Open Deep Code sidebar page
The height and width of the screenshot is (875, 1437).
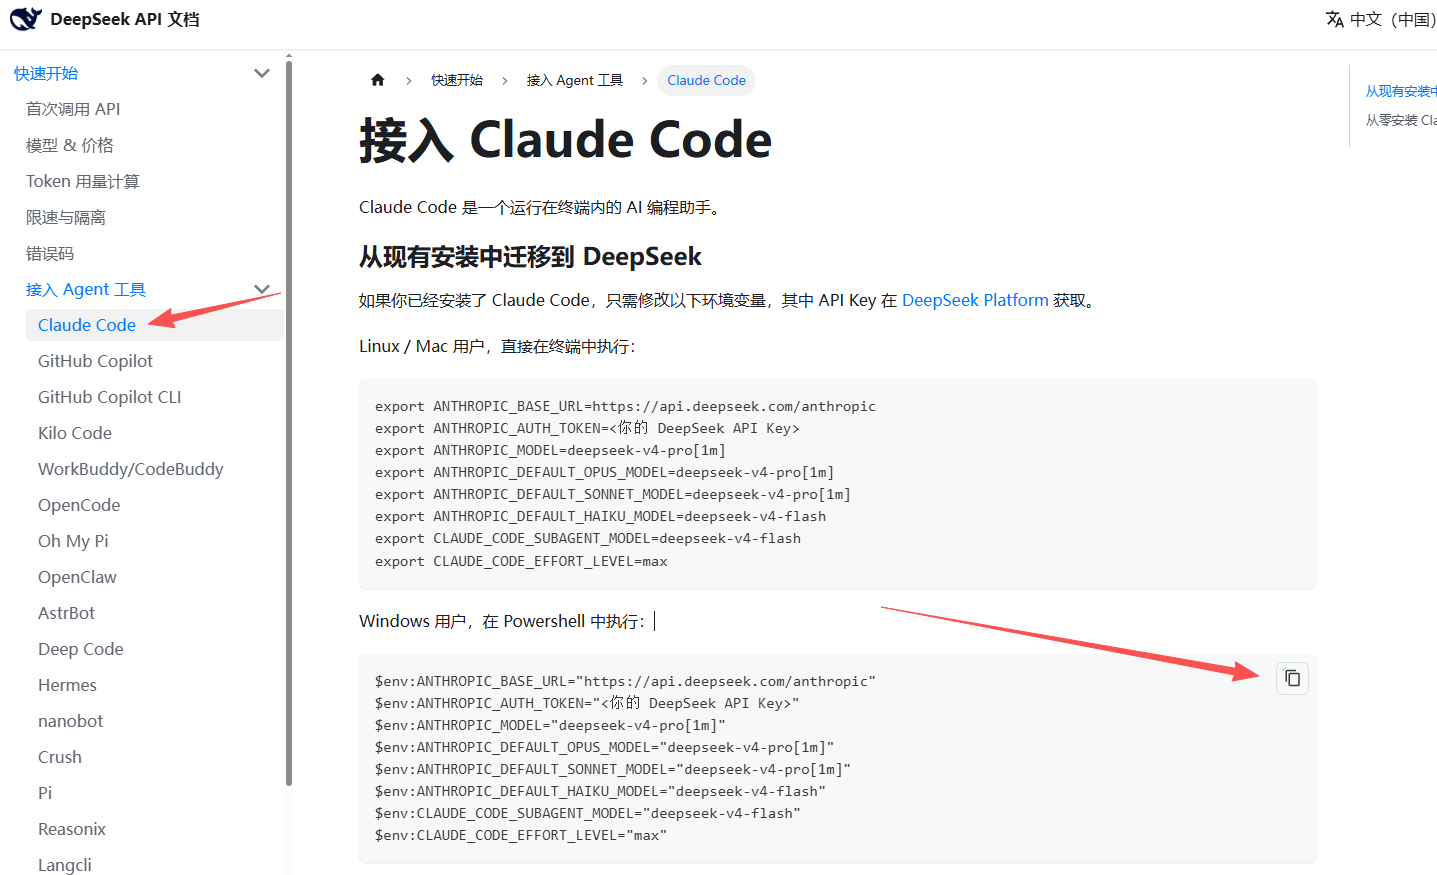point(81,649)
